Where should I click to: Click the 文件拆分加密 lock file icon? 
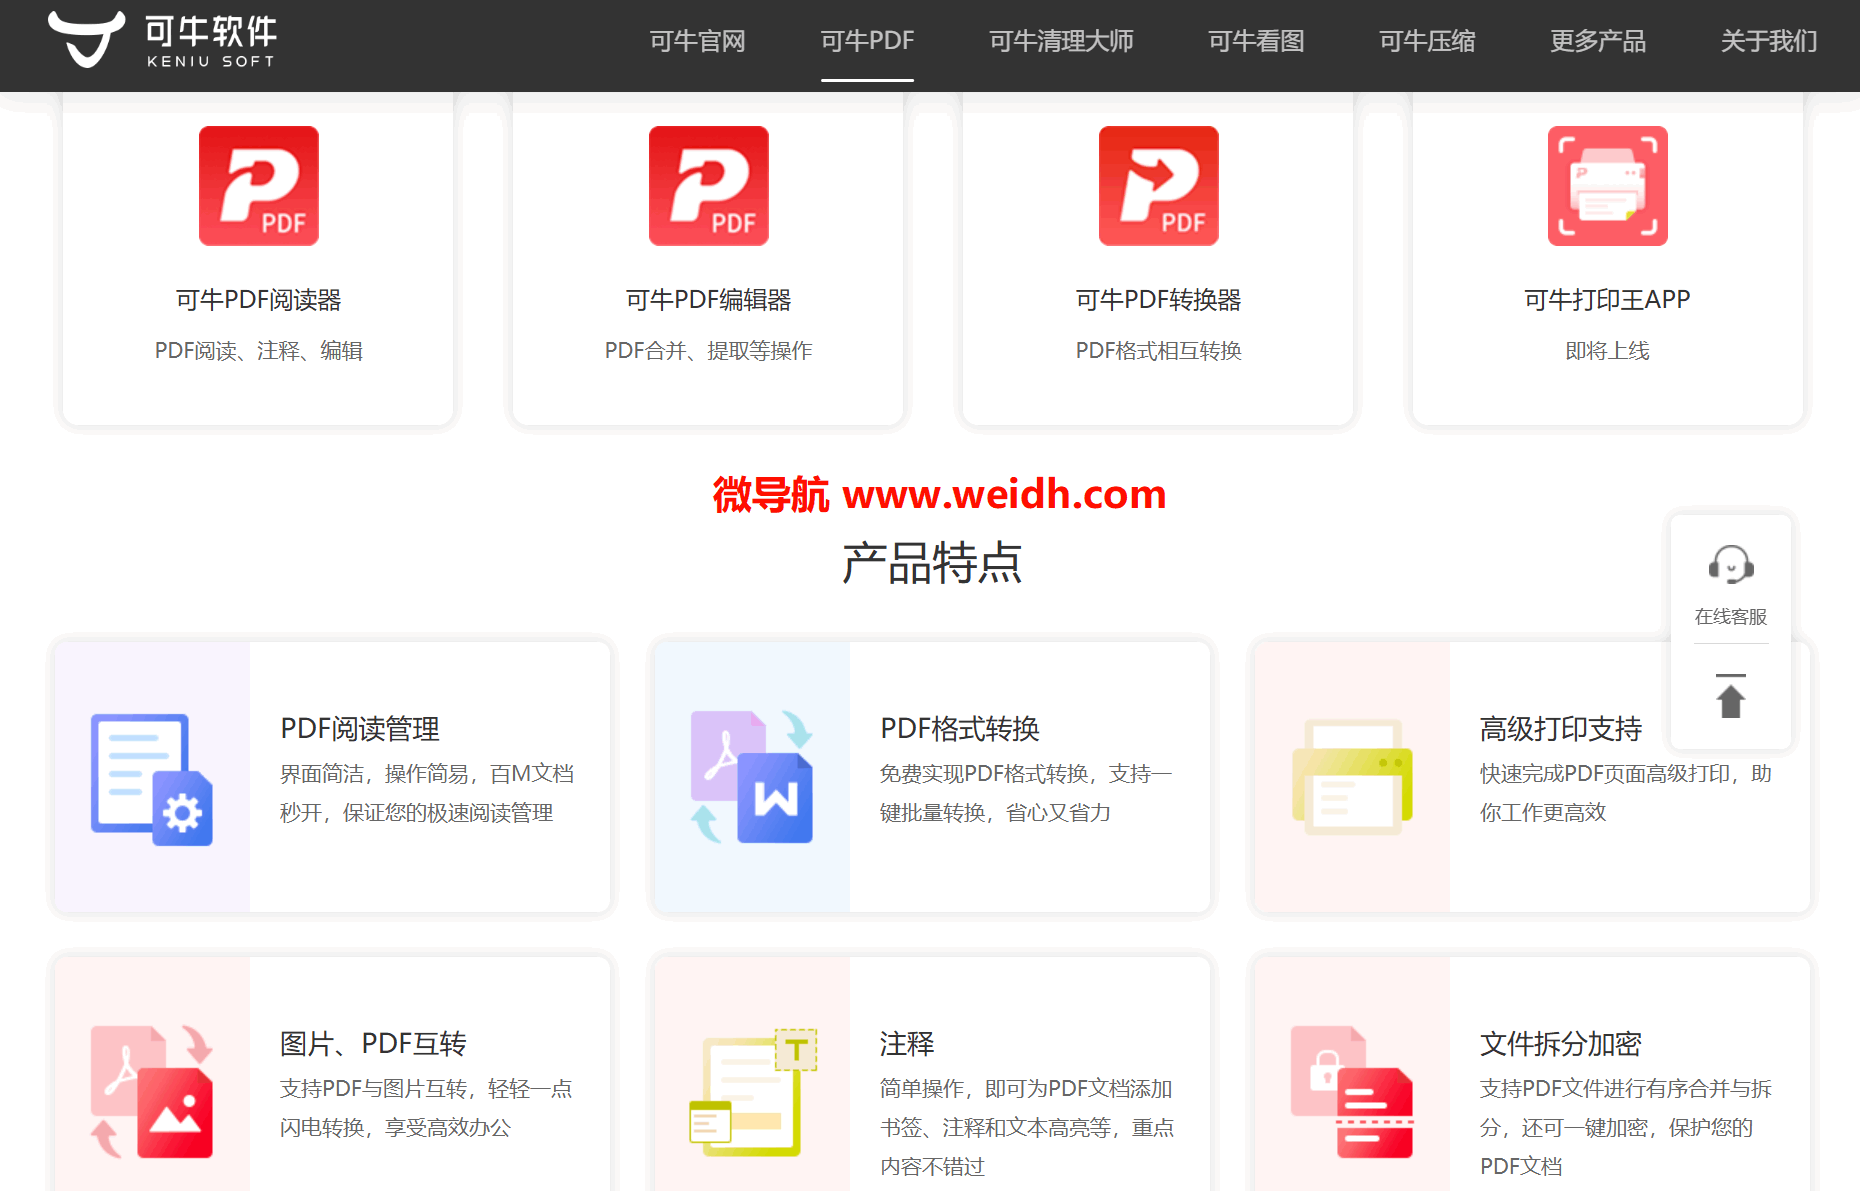coord(1352,1091)
